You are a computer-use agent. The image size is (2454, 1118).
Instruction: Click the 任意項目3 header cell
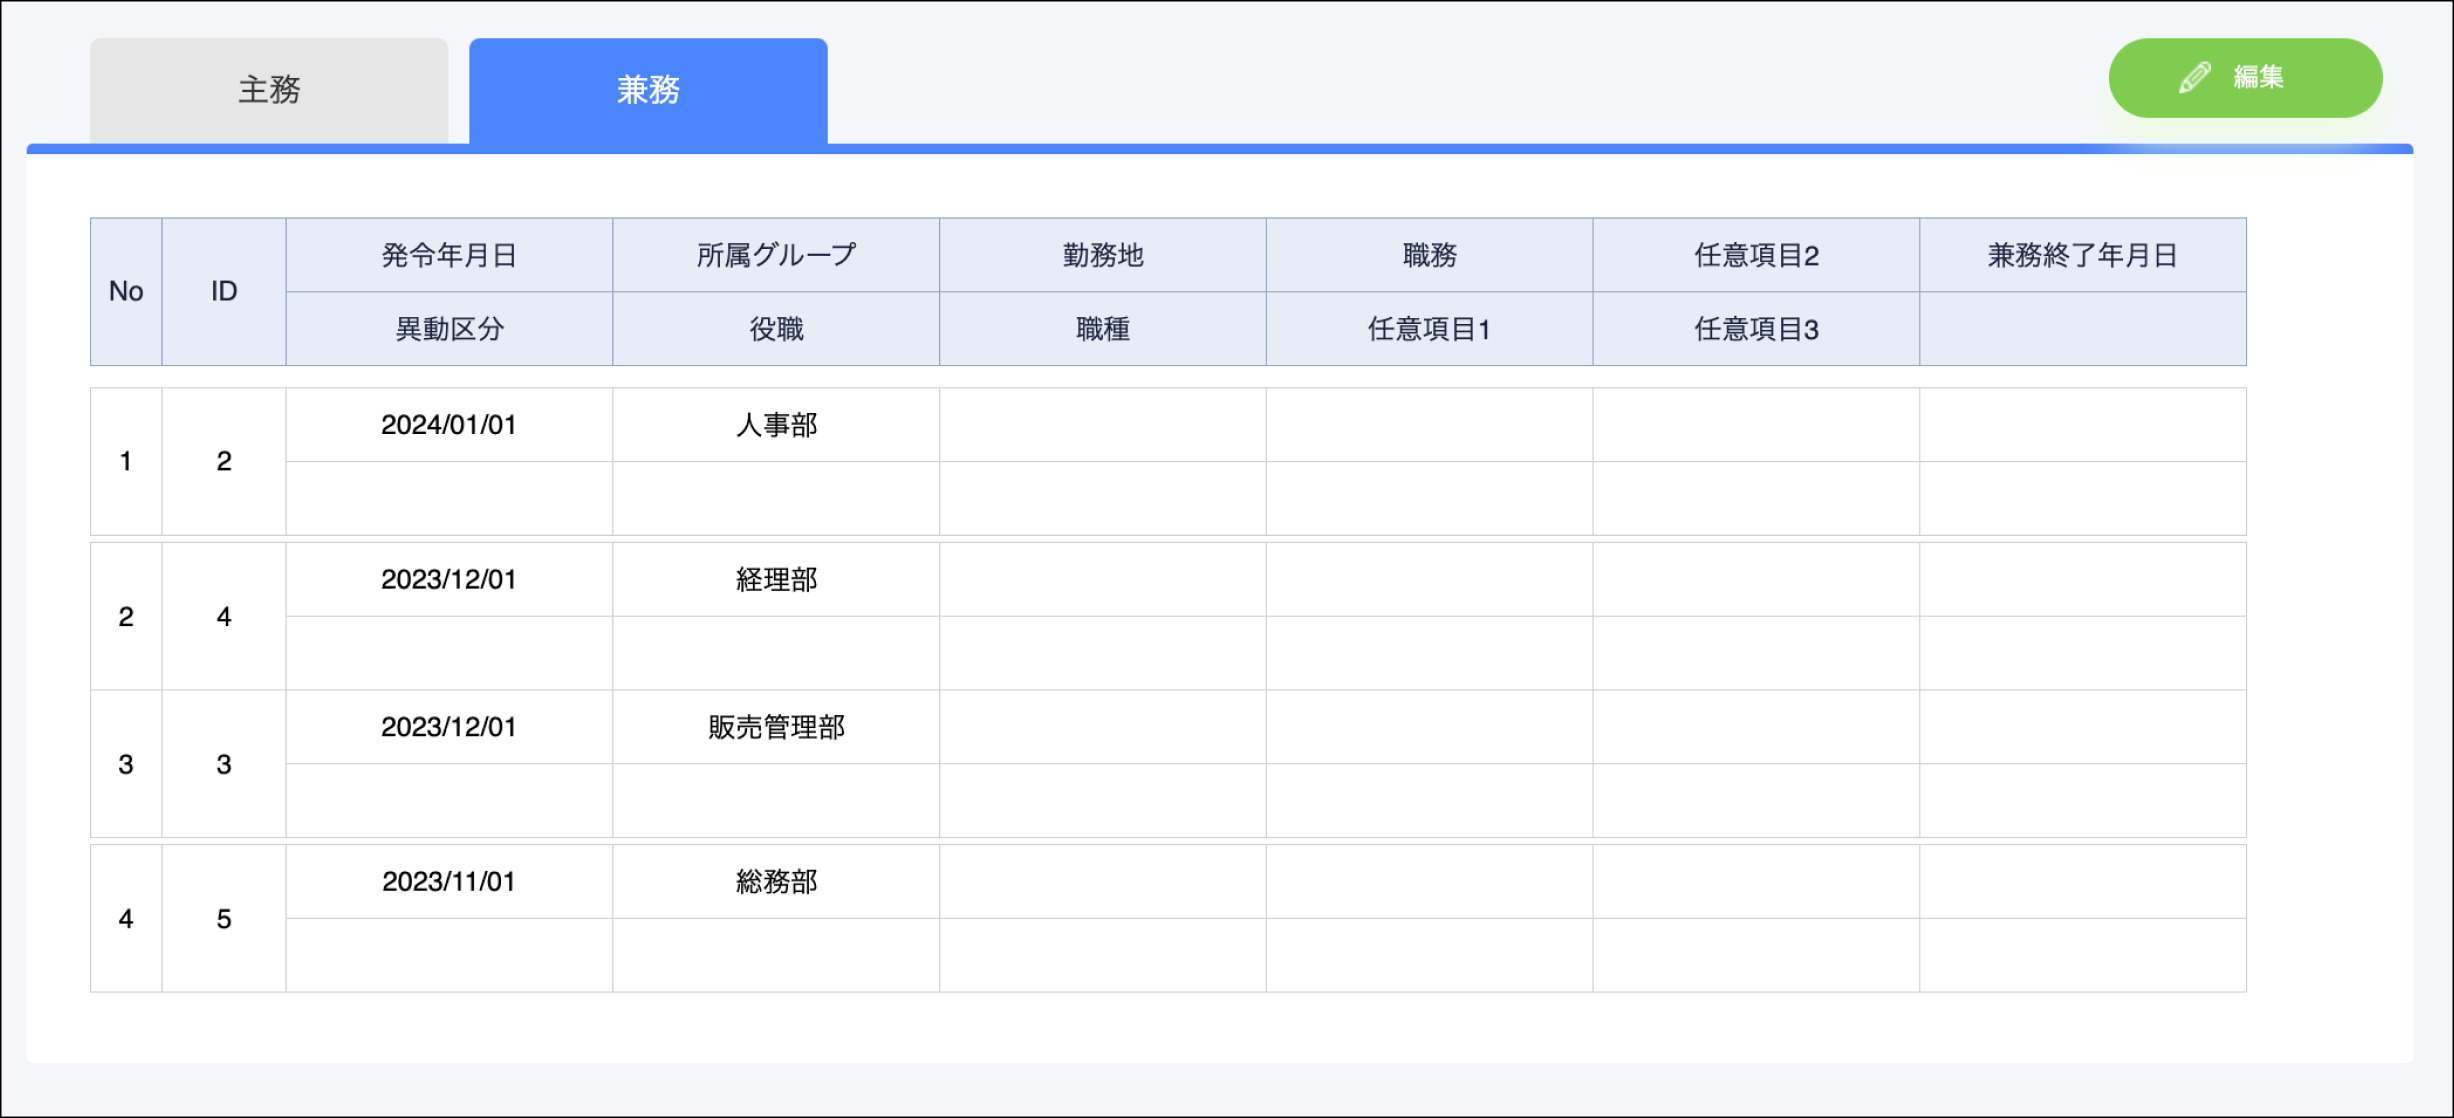coord(1756,329)
